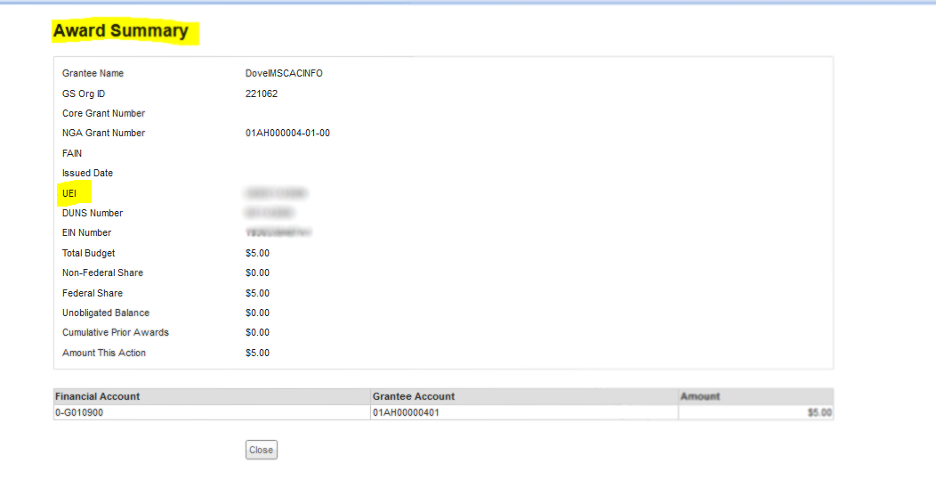Click the 0-G010900 financial account cell
The image size is (936, 504).
[x=79, y=412]
